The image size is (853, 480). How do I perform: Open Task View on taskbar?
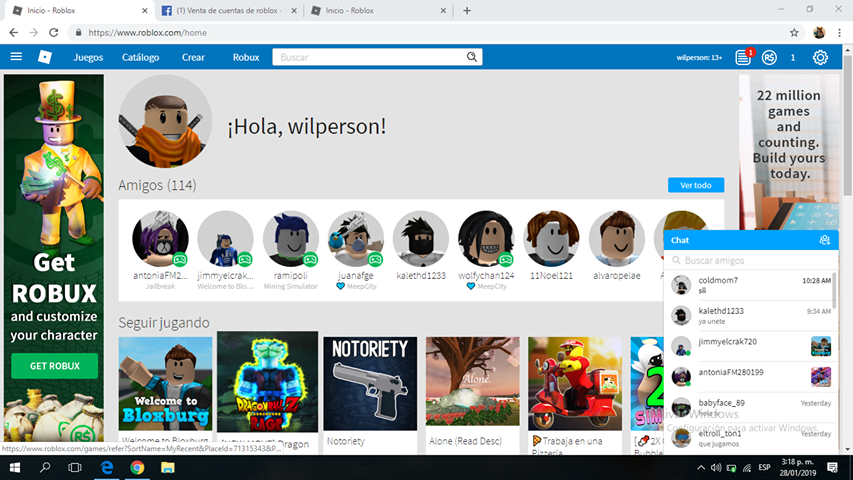coord(75,467)
